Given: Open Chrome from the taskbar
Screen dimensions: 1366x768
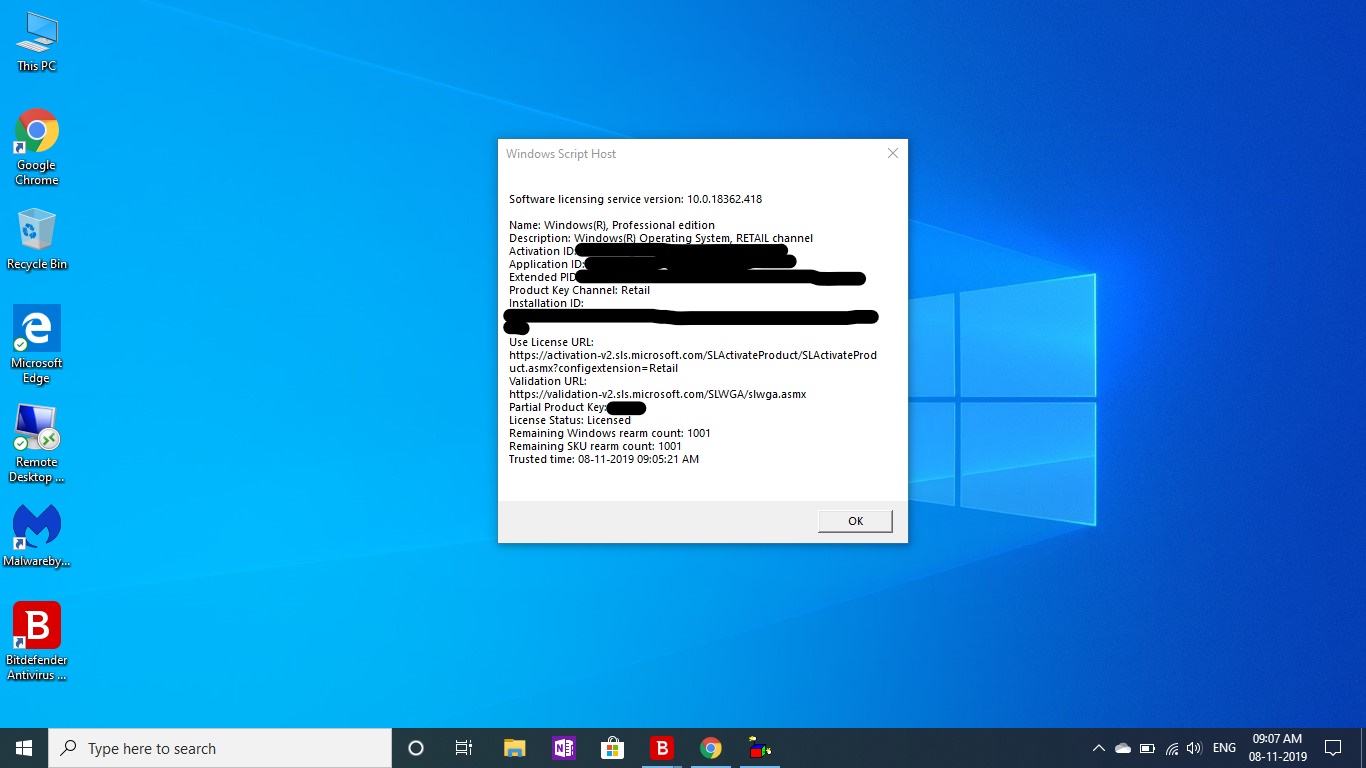Looking at the screenshot, I should [710, 748].
